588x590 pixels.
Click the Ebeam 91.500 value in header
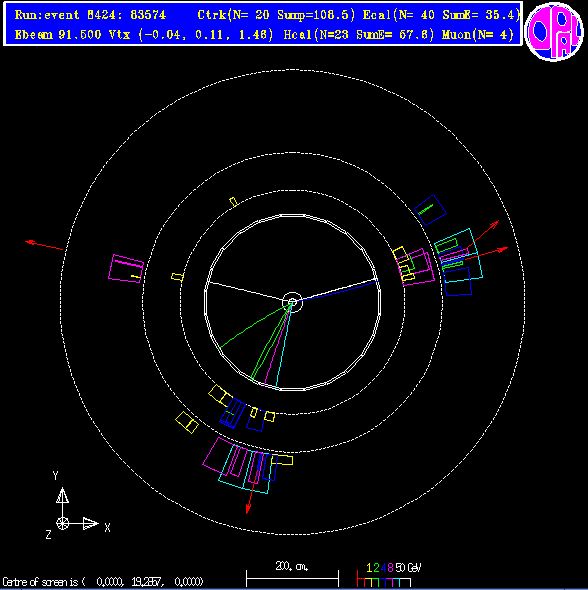click(58, 35)
